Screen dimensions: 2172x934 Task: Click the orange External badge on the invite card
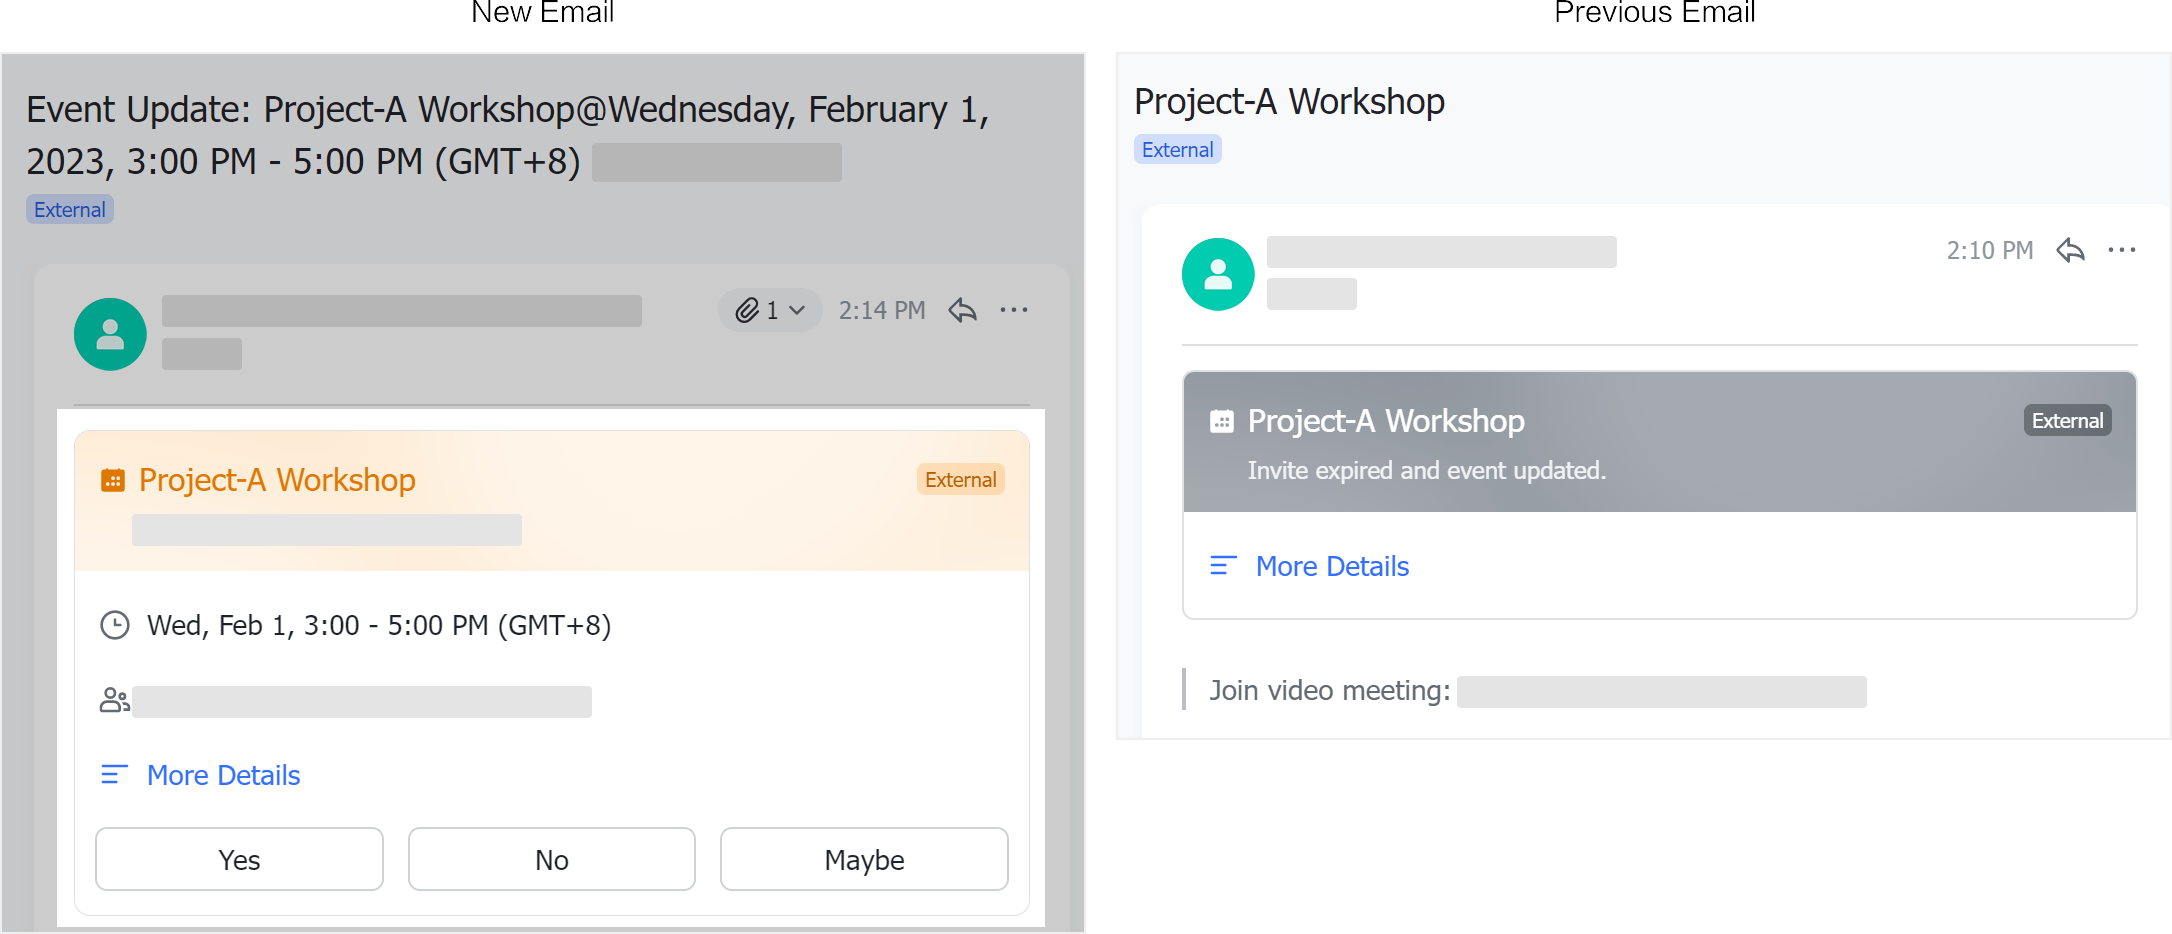pos(961,479)
